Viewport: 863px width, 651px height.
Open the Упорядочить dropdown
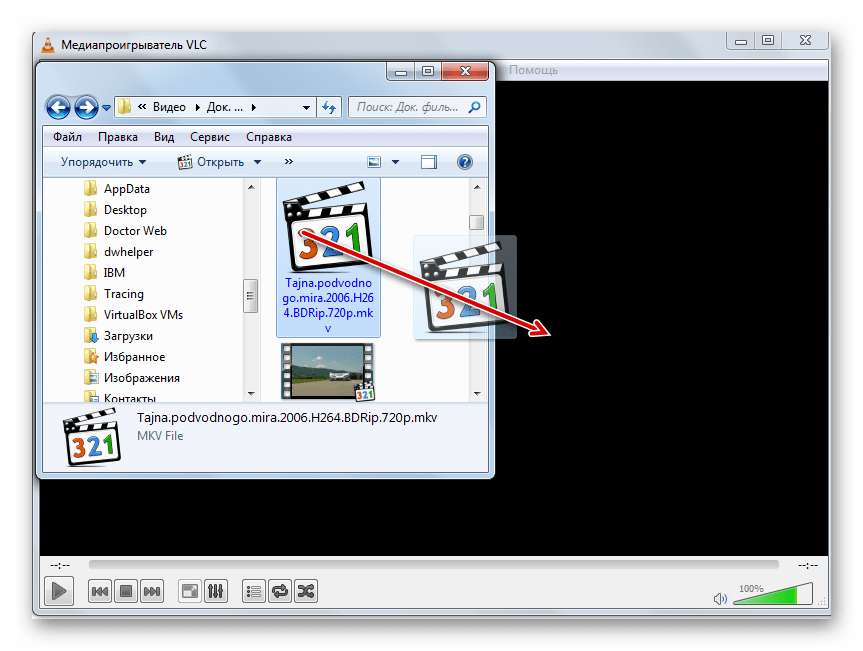click(x=103, y=162)
